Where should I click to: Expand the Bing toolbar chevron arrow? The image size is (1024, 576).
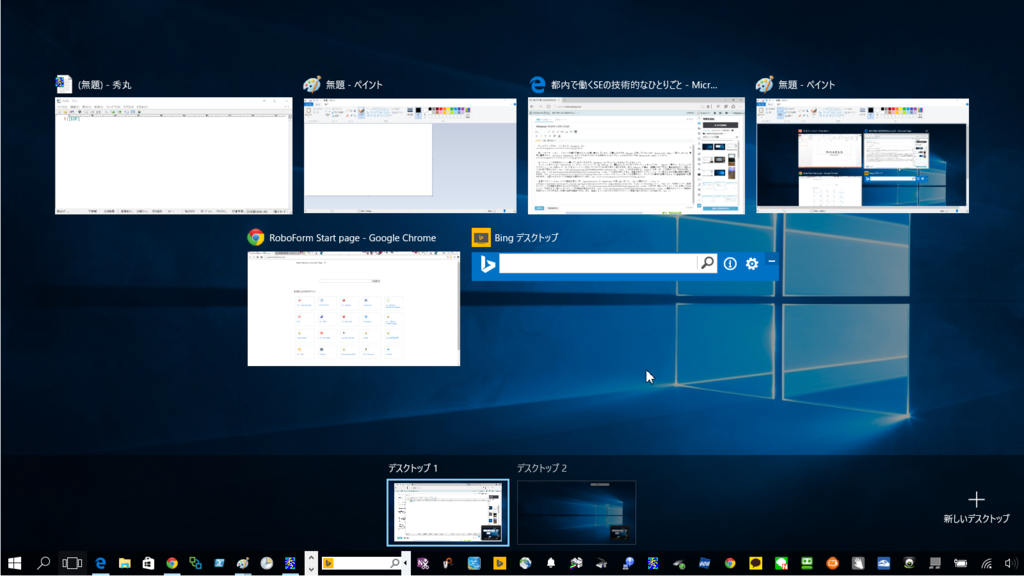click(406, 563)
